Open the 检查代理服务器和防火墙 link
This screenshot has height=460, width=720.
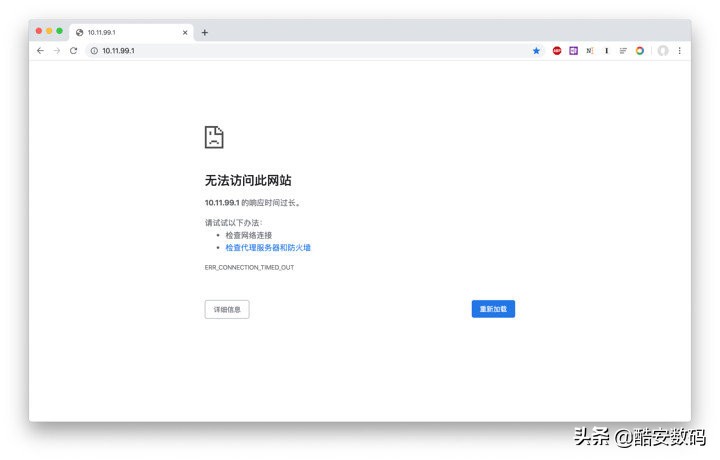(x=268, y=247)
